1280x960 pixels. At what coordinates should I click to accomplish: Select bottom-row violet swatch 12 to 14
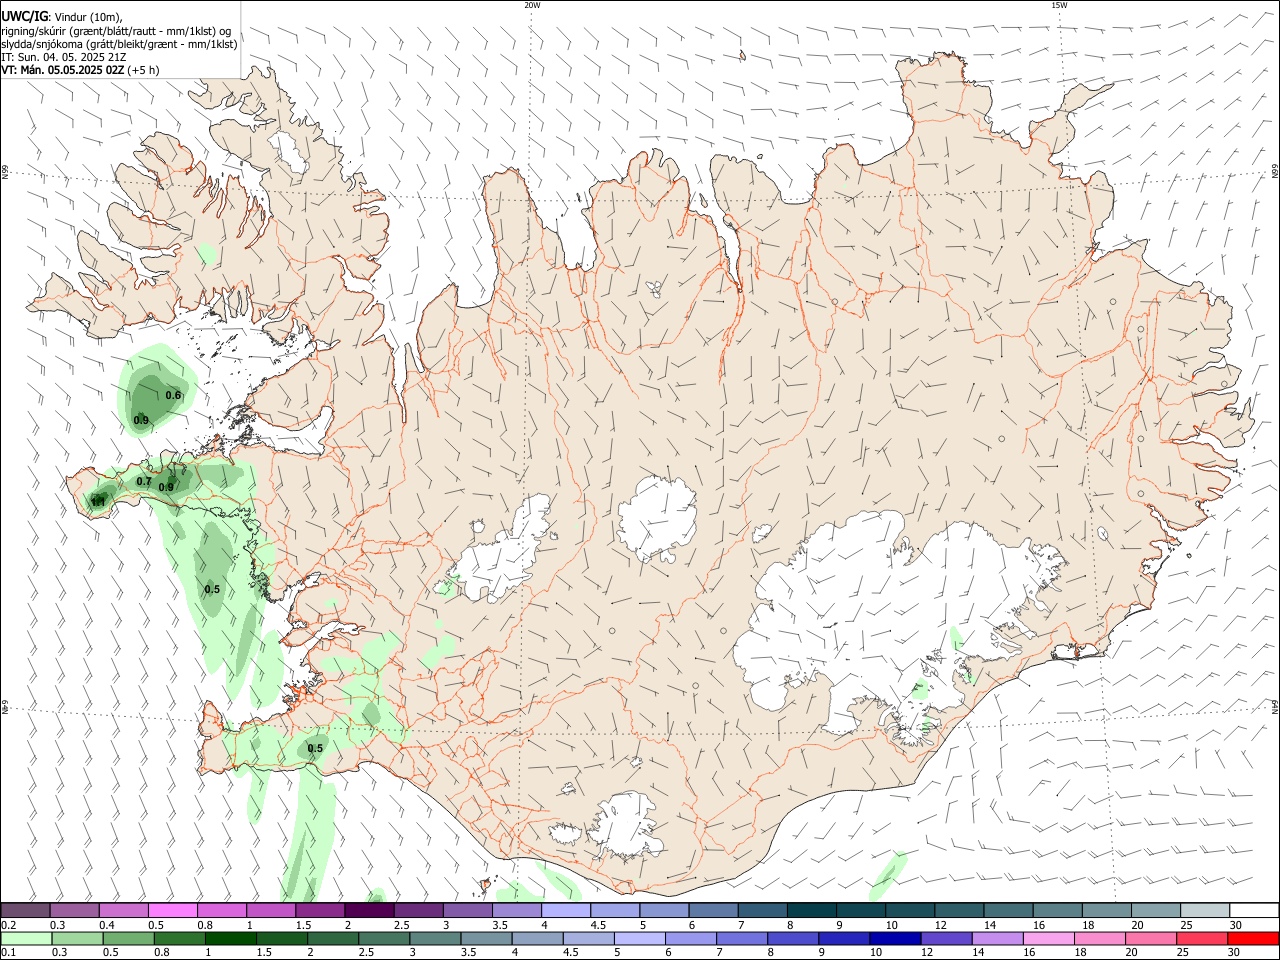click(946, 938)
